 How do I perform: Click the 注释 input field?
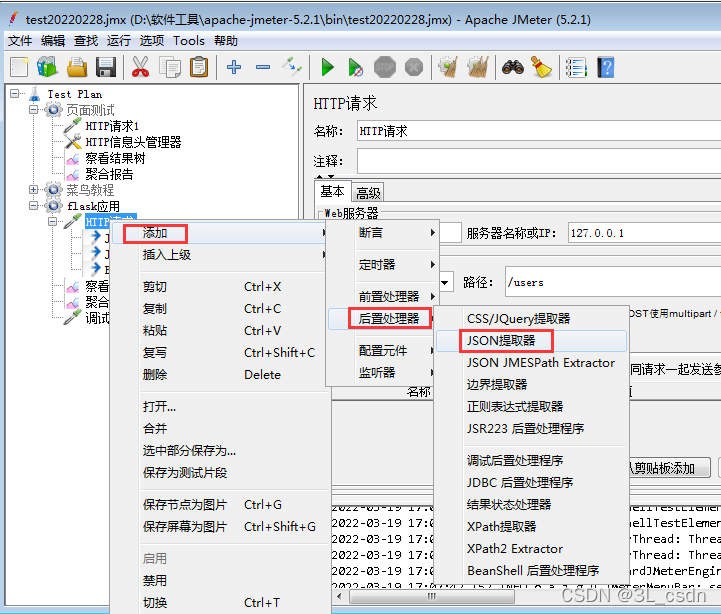pos(539,161)
